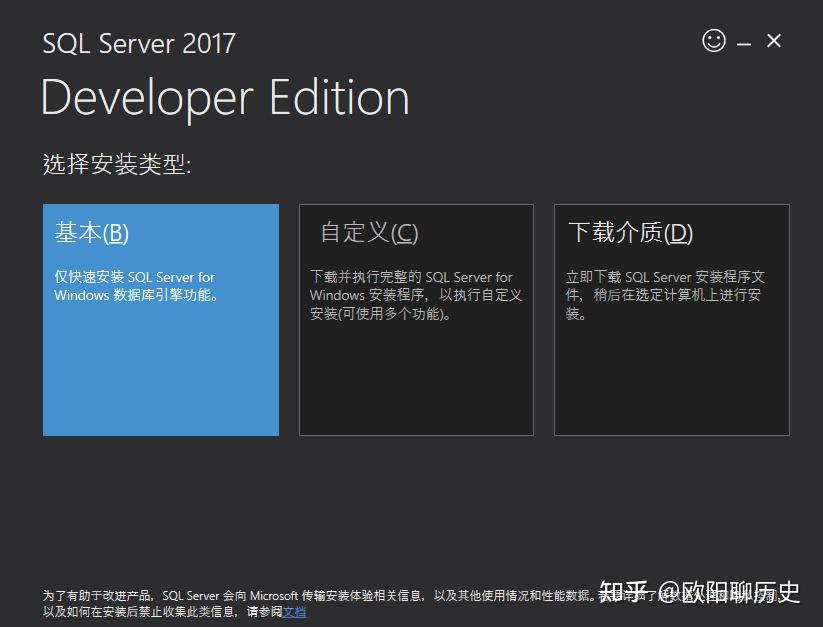Close the SQL Server installer window
The height and width of the screenshot is (627, 823).
pos(774,40)
